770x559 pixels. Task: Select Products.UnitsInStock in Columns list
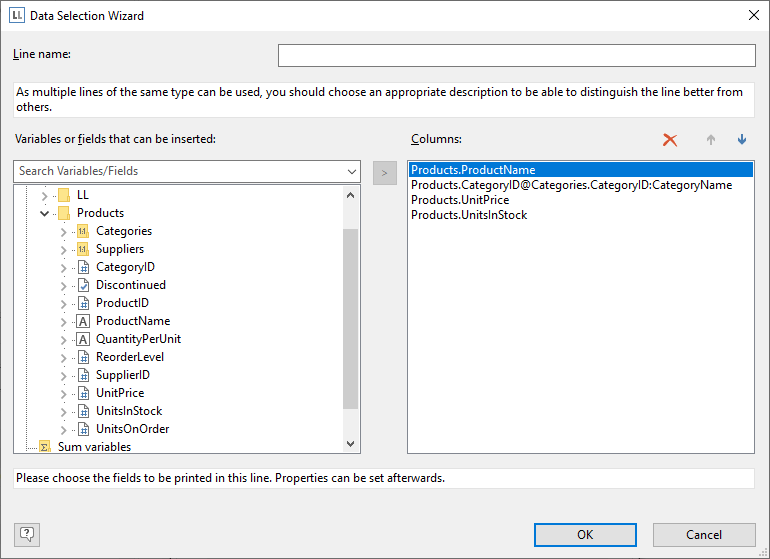pyautogui.click(x=469, y=215)
